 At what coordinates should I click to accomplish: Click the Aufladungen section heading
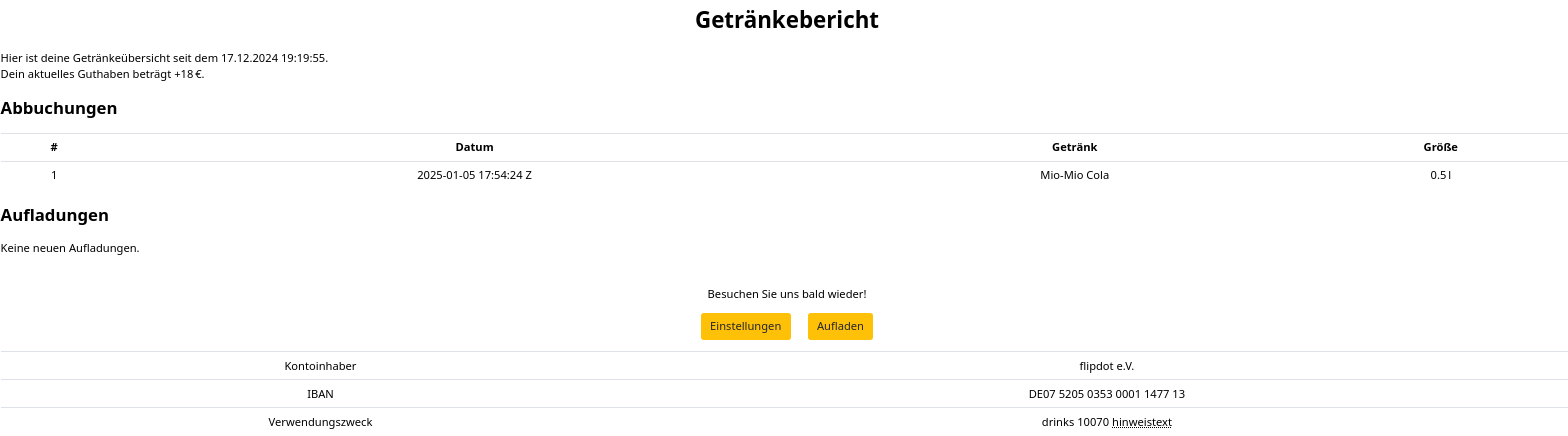tap(54, 215)
